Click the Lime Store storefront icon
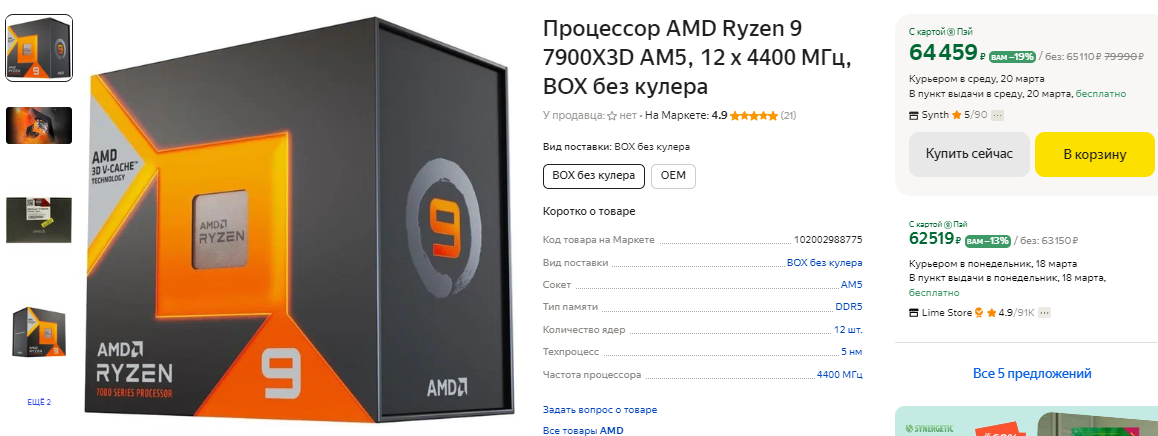 coord(914,313)
